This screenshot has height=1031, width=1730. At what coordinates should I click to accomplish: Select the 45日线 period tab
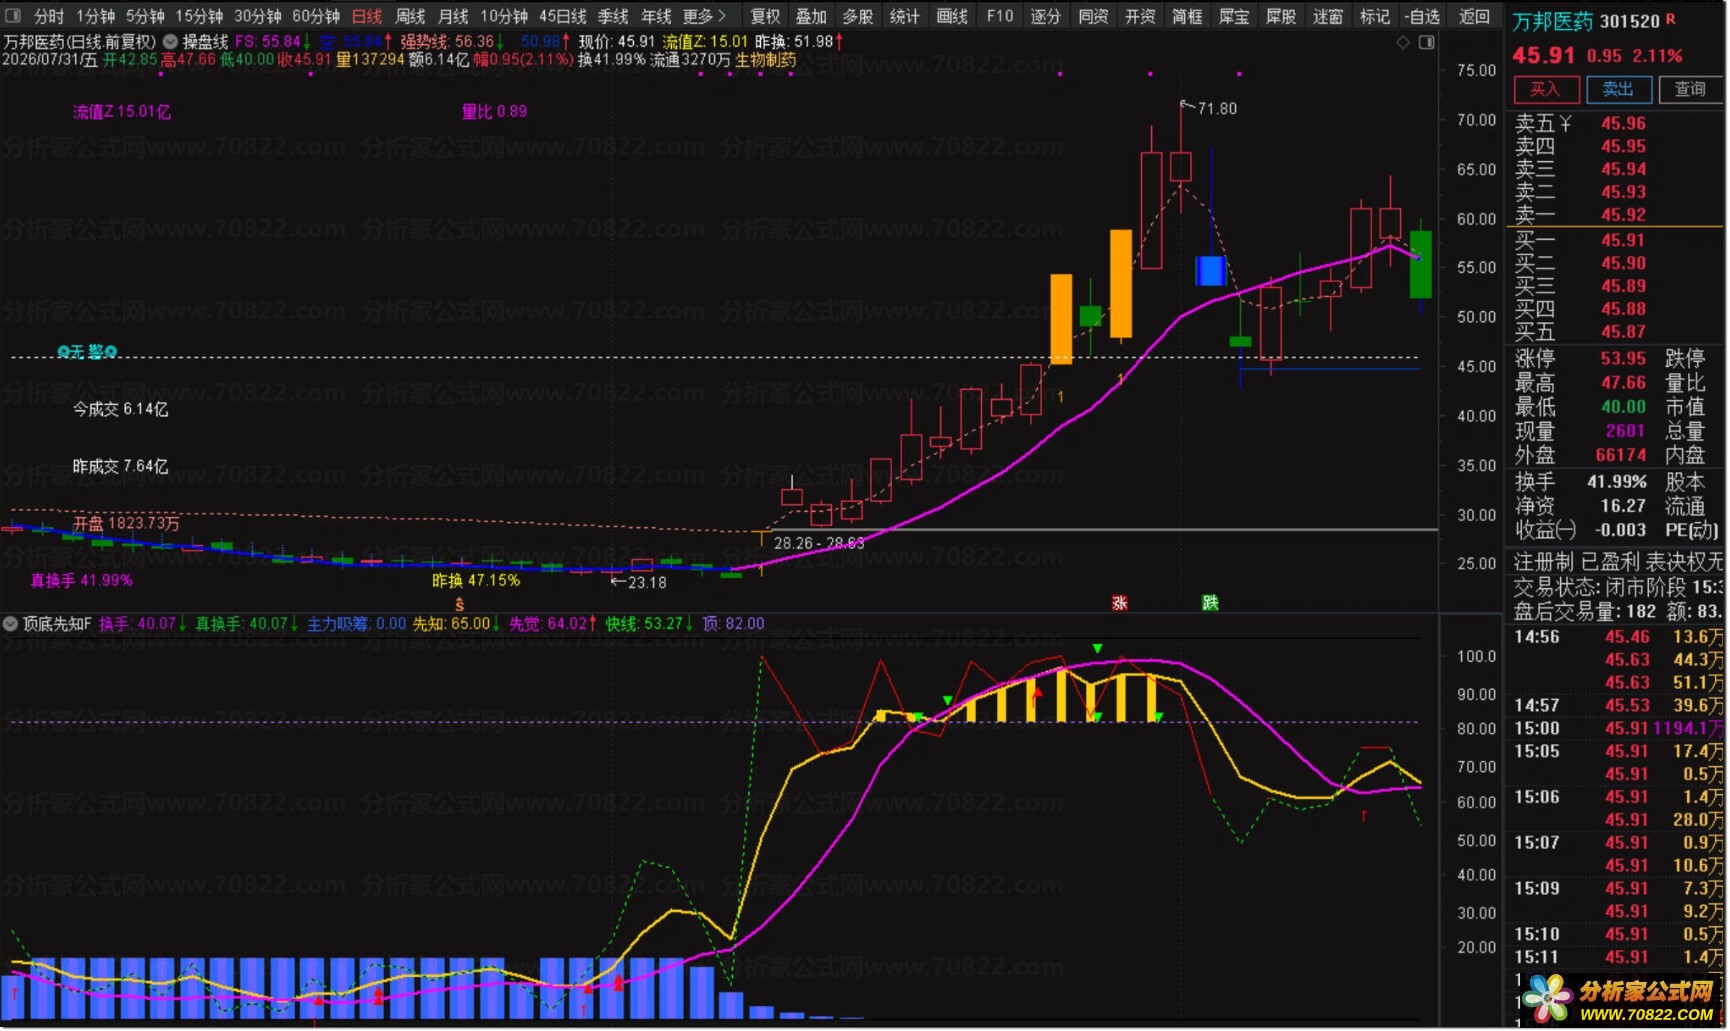click(x=563, y=16)
